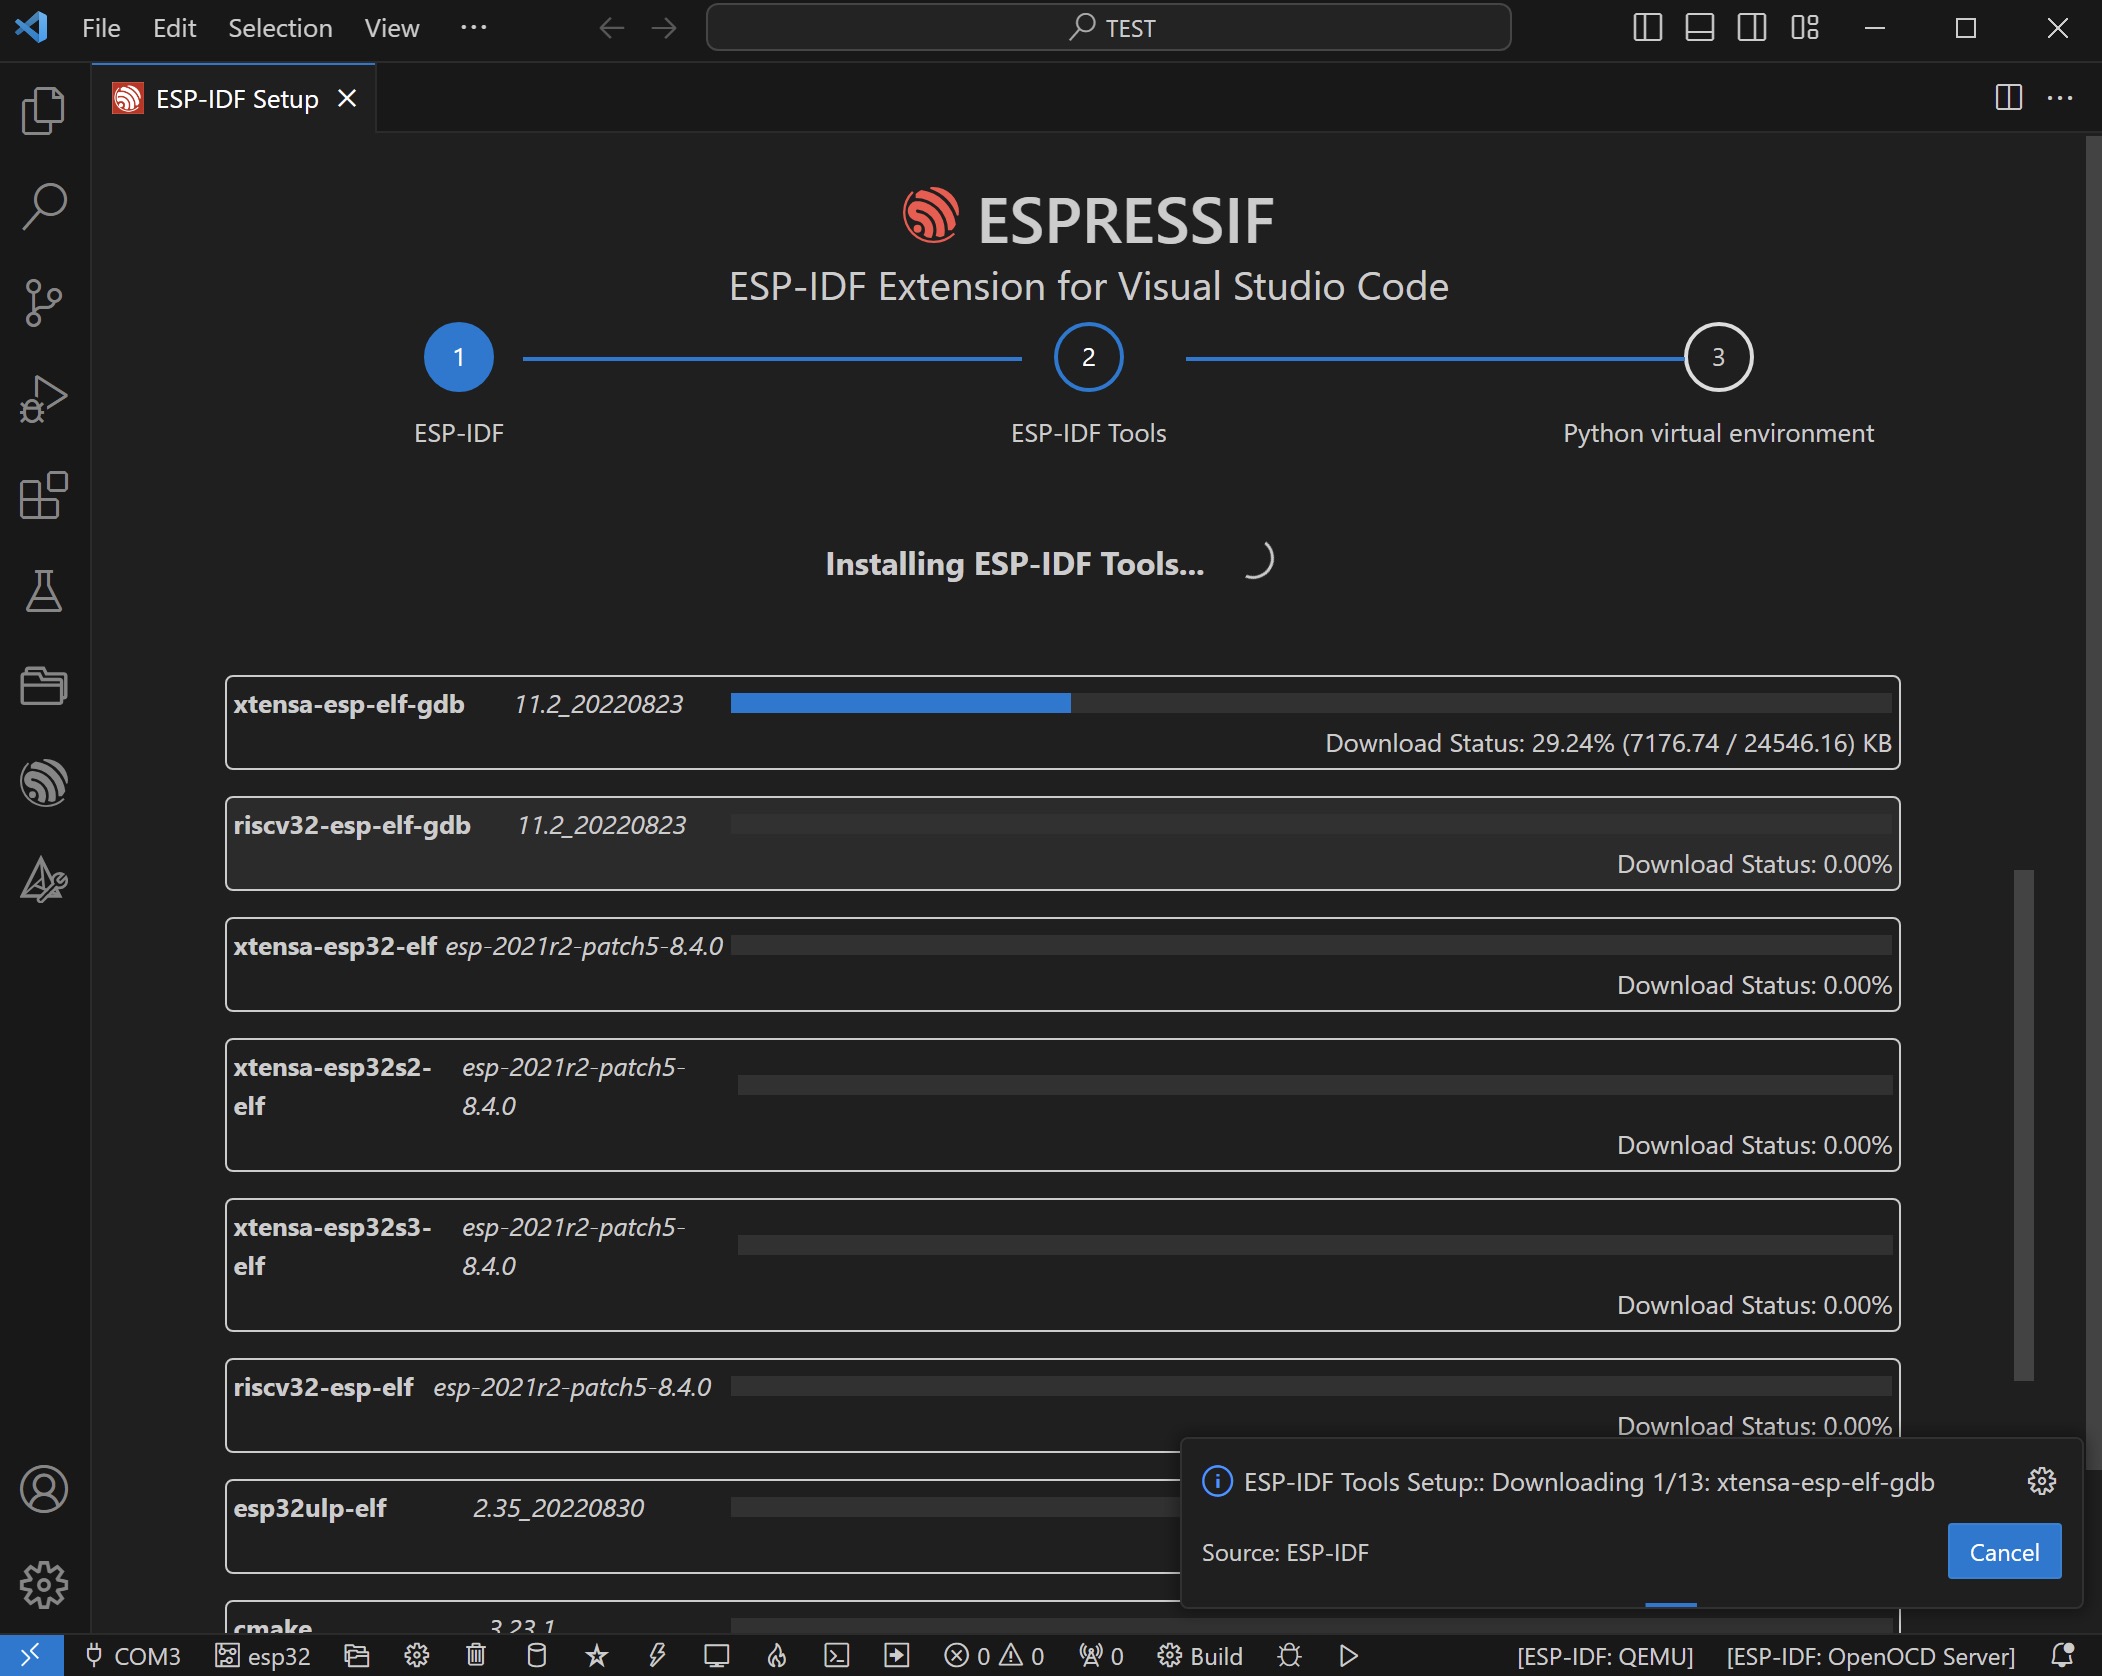Open the Selection menu

coord(280,28)
